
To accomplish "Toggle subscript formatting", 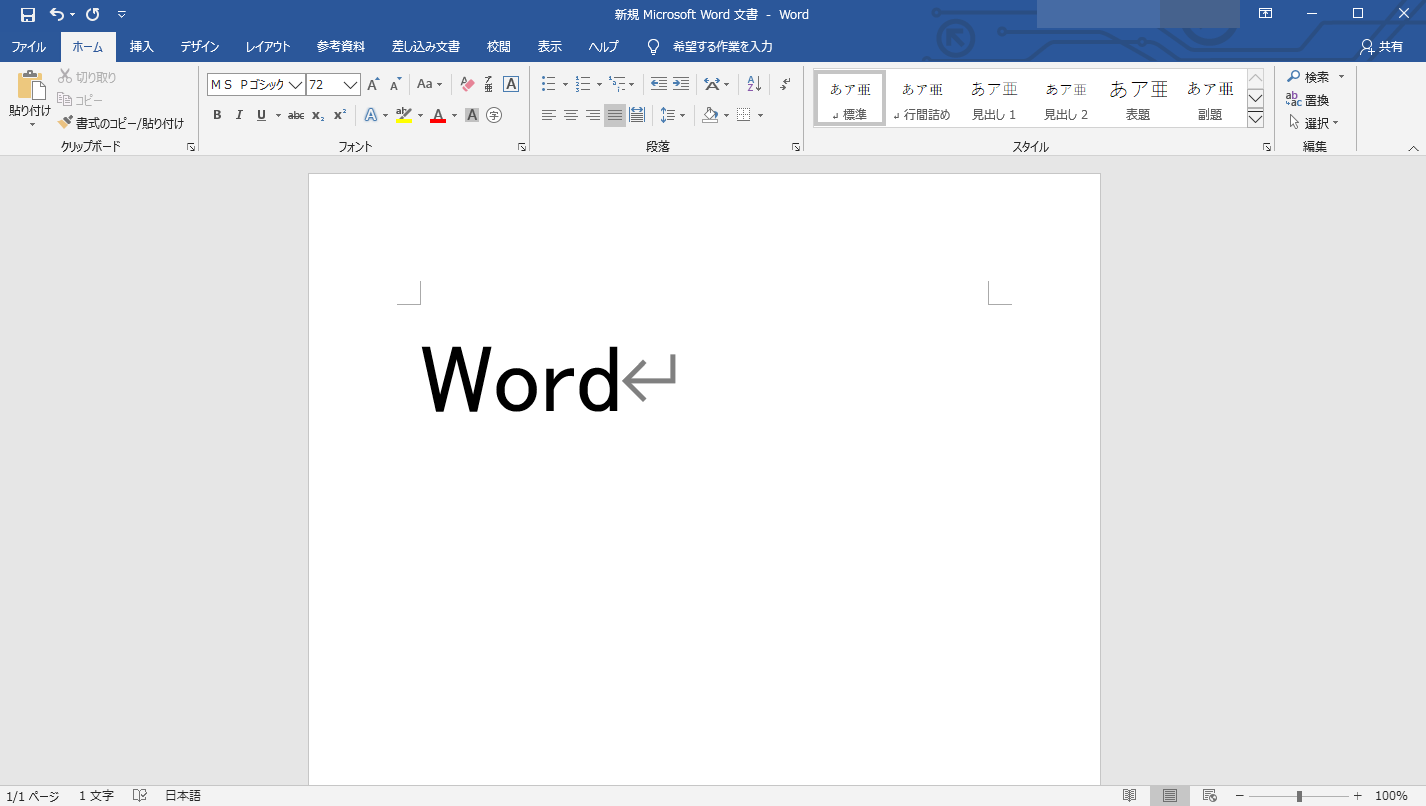I will coord(318,115).
